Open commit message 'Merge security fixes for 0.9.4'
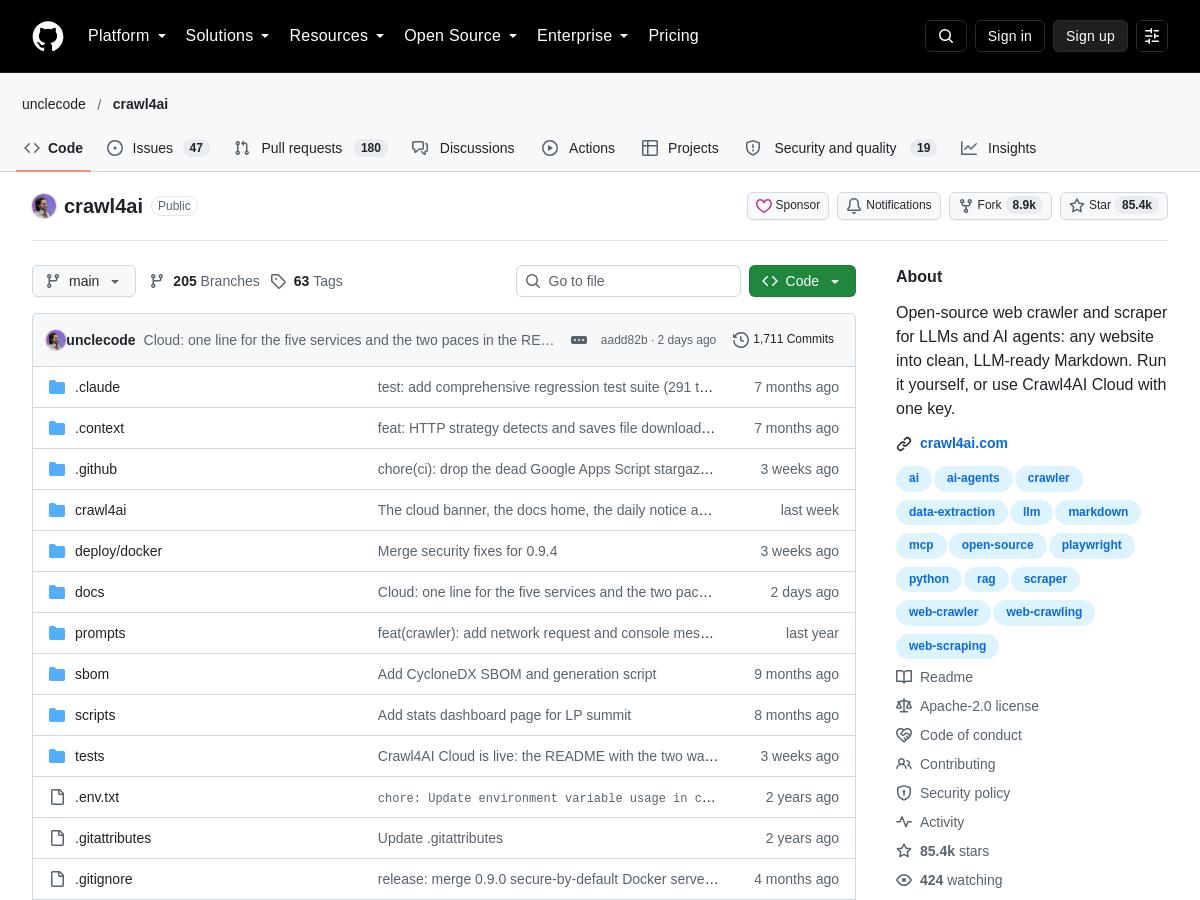The height and width of the screenshot is (900, 1200). pos(468,551)
